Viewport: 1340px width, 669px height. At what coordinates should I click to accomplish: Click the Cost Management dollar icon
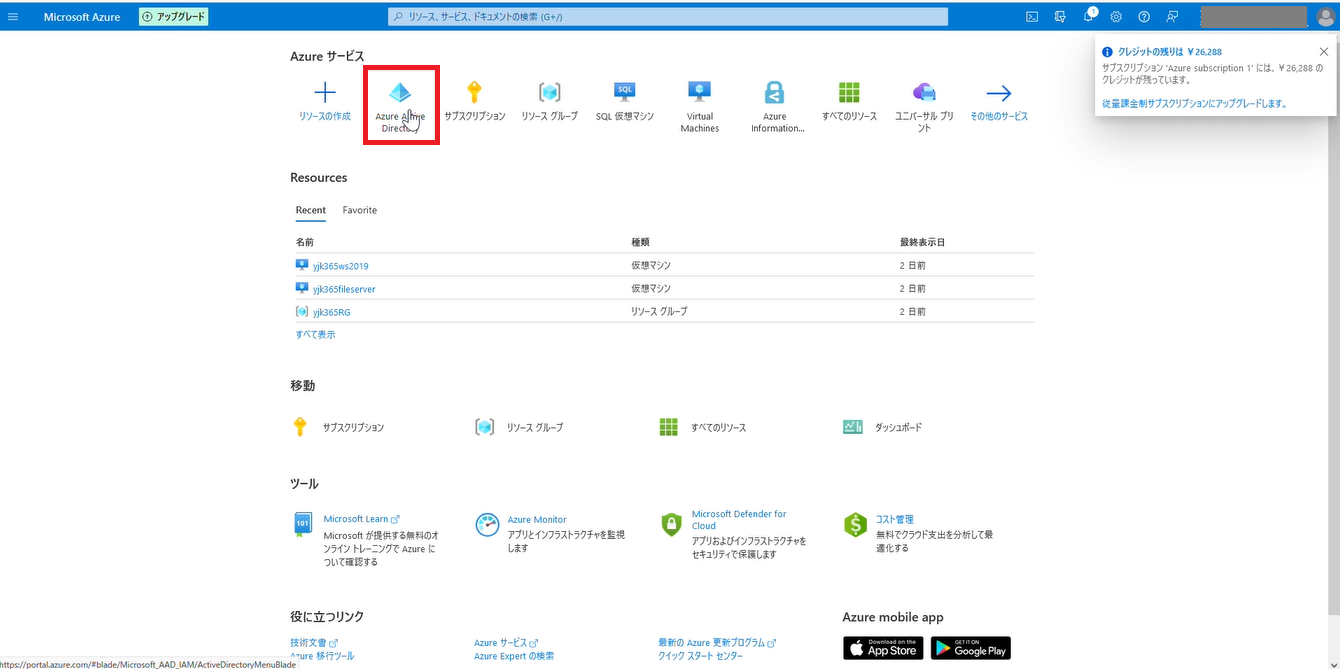(855, 524)
